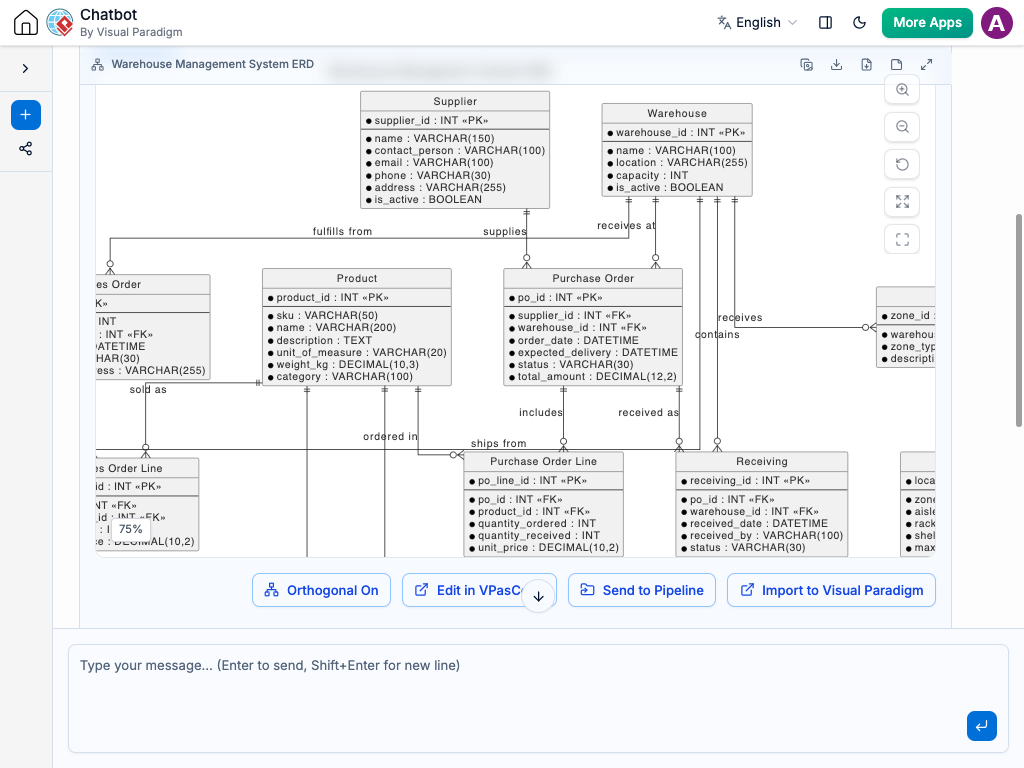Click the 'receives at' relationship label

(626, 225)
